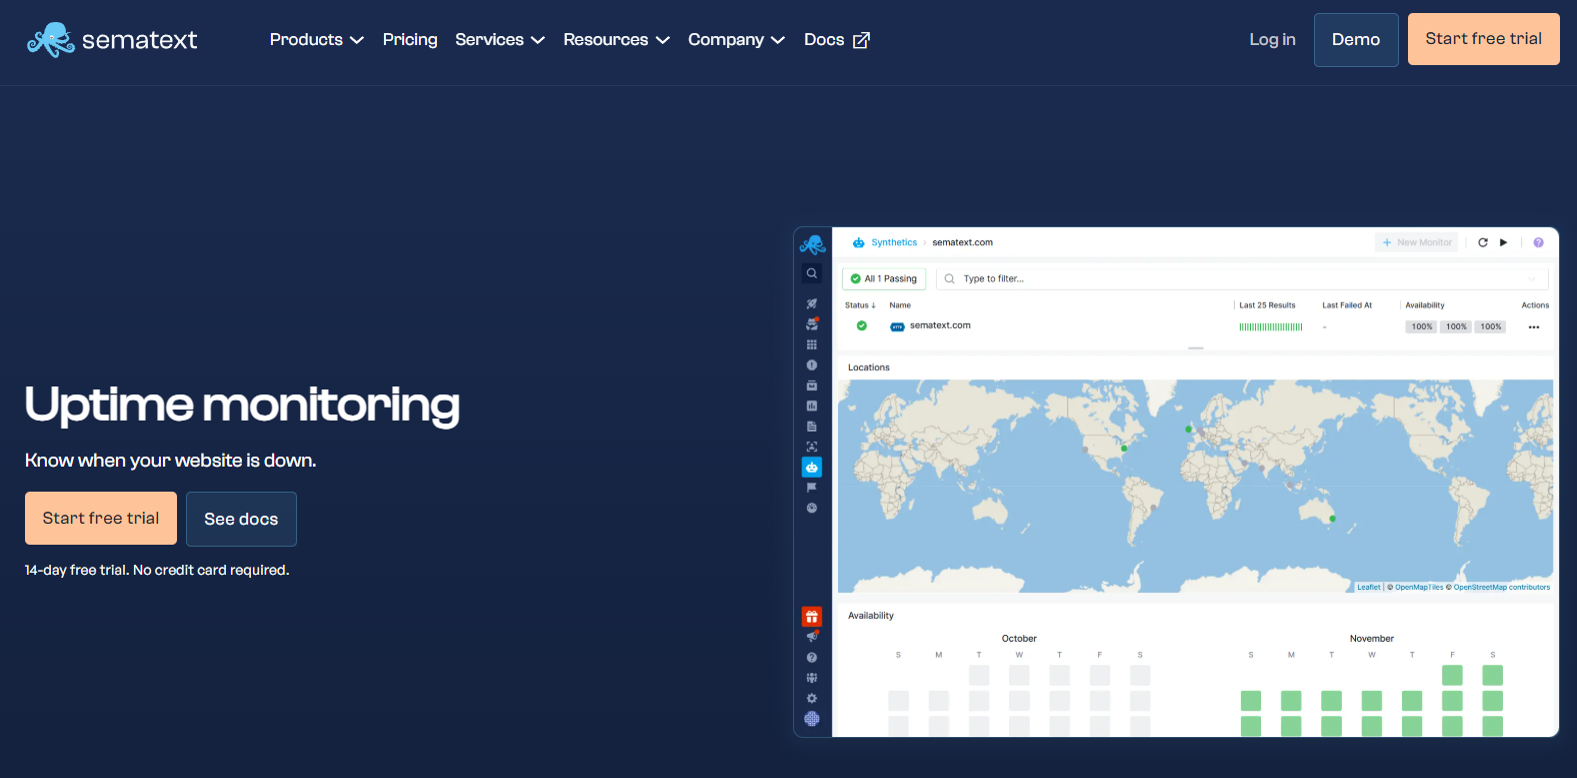Open the three-dot Actions menu for sematext.com
1577x778 pixels.
click(x=1534, y=327)
